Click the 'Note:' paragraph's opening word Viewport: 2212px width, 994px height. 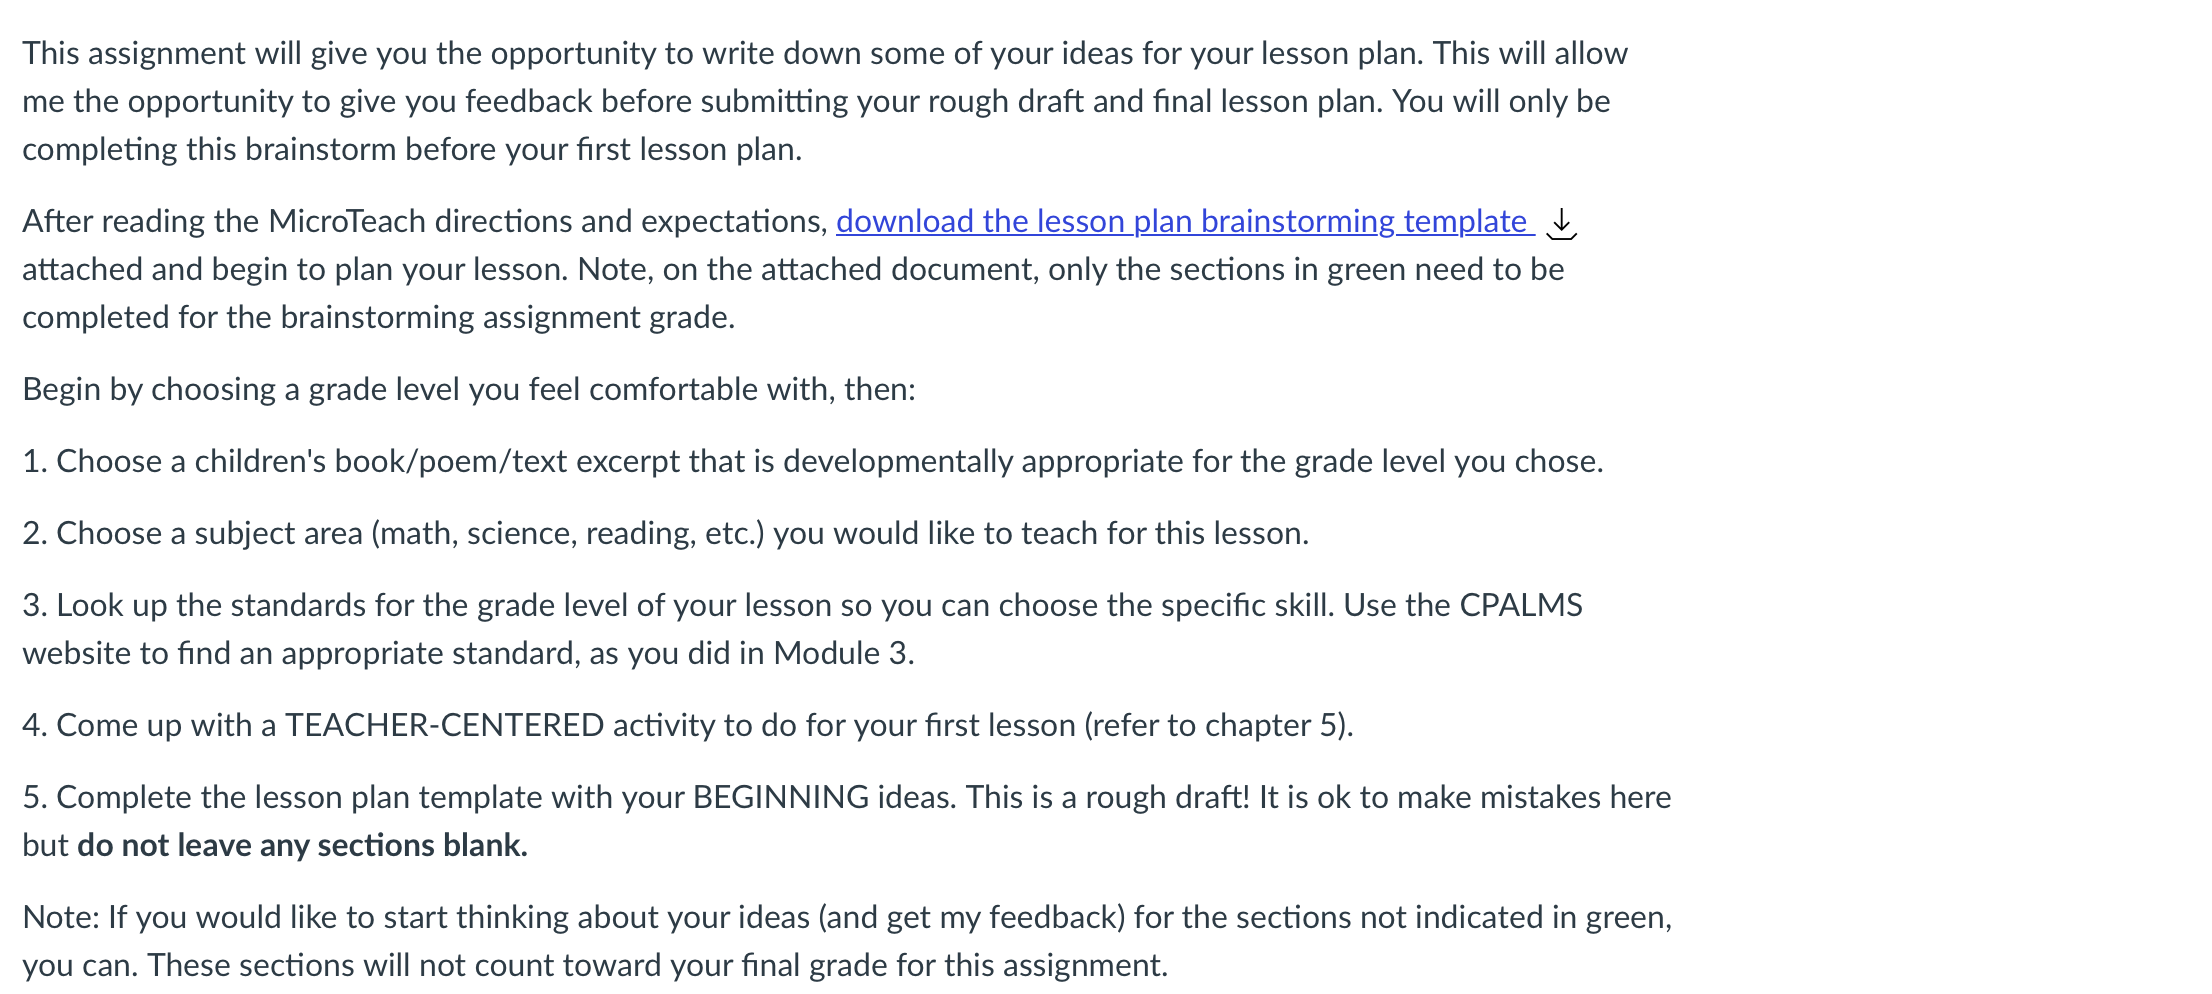61,917
